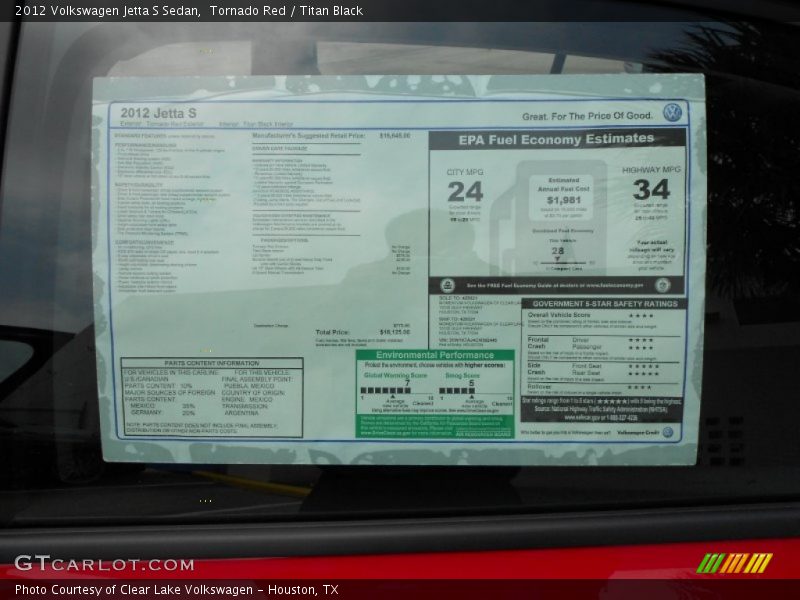Click the Clear Lake Volkswagen photo credit
This screenshot has height=600, width=800.
coord(176,590)
